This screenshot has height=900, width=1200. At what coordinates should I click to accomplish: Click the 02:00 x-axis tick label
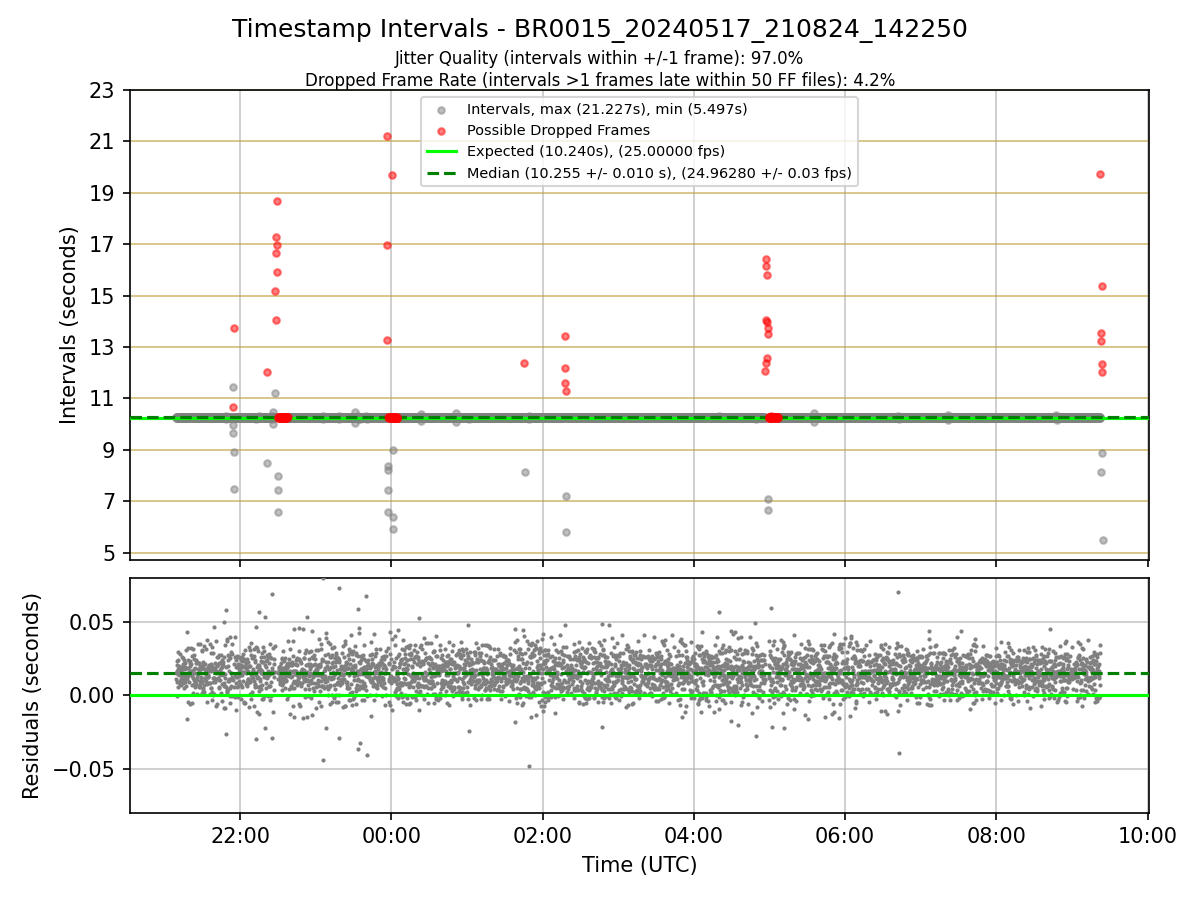[x=543, y=836]
